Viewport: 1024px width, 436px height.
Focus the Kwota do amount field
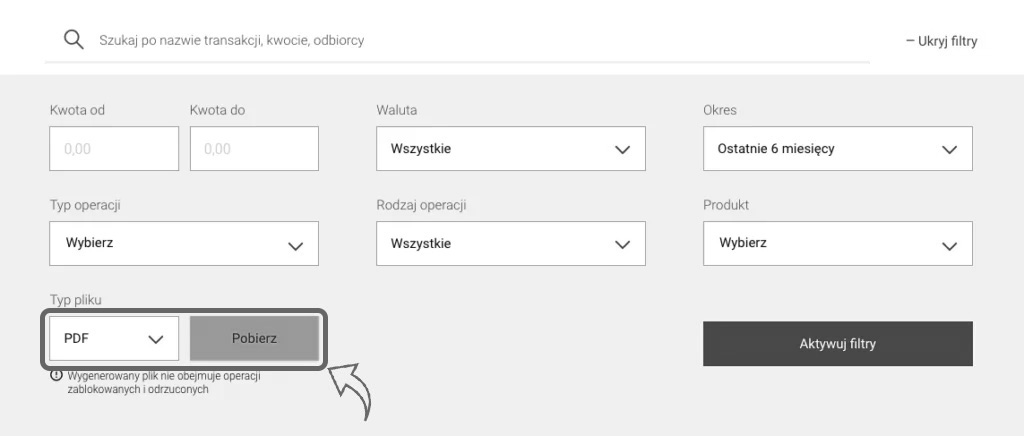coord(254,148)
